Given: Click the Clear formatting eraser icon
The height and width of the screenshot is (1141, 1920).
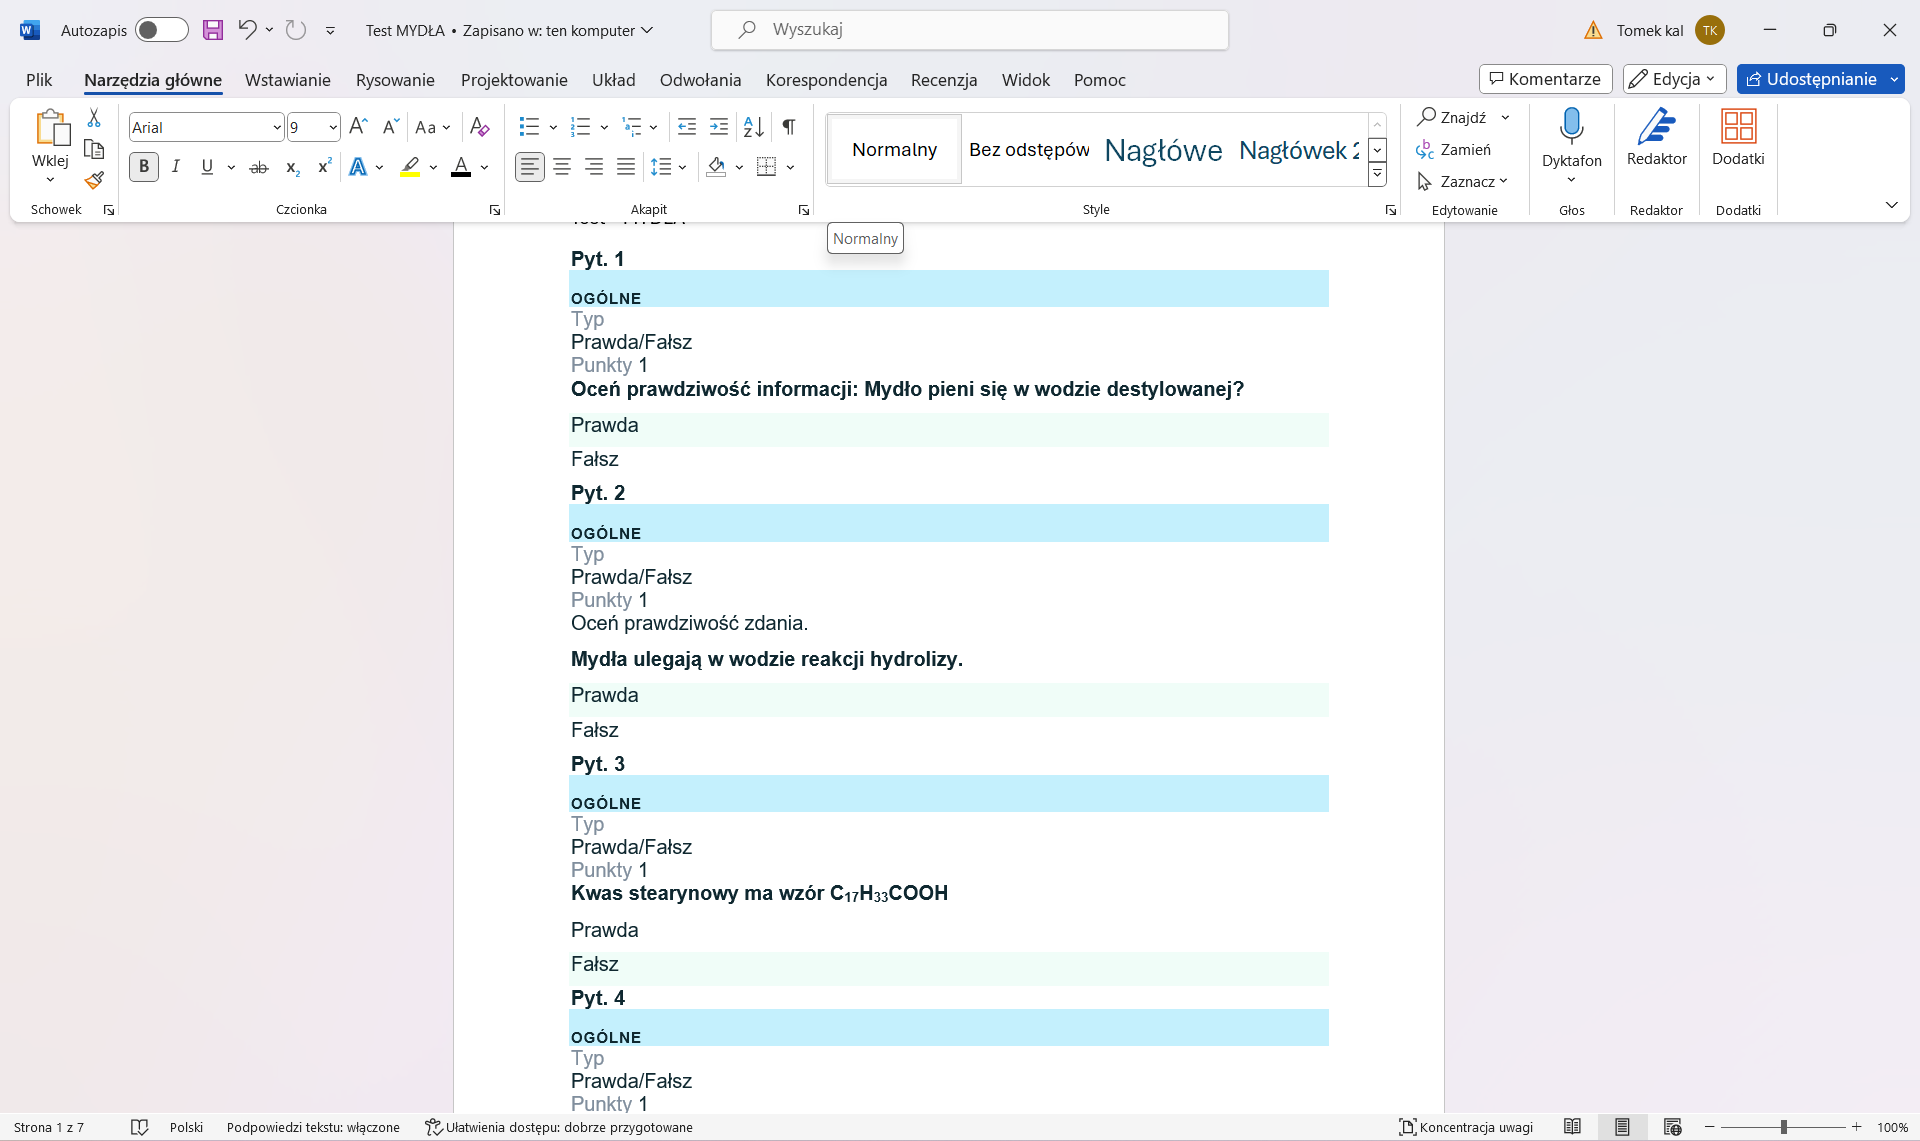Looking at the screenshot, I should pyautogui.click(x=480, y=127).
